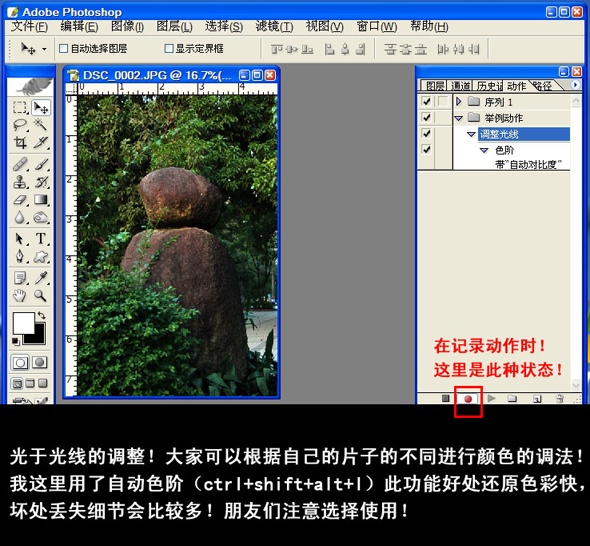Image resolution: width=590 pixels, height=546 pixels.
Task: Select the Rectangular Marquee tool
Action: pyautogui.click(x=20, y=107)
